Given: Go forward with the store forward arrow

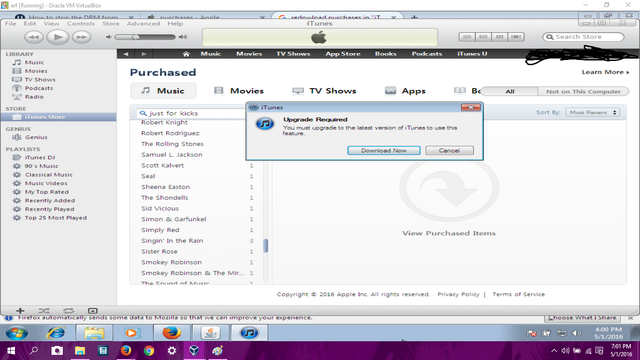Looking at the screenshot, I should [144, 54].
